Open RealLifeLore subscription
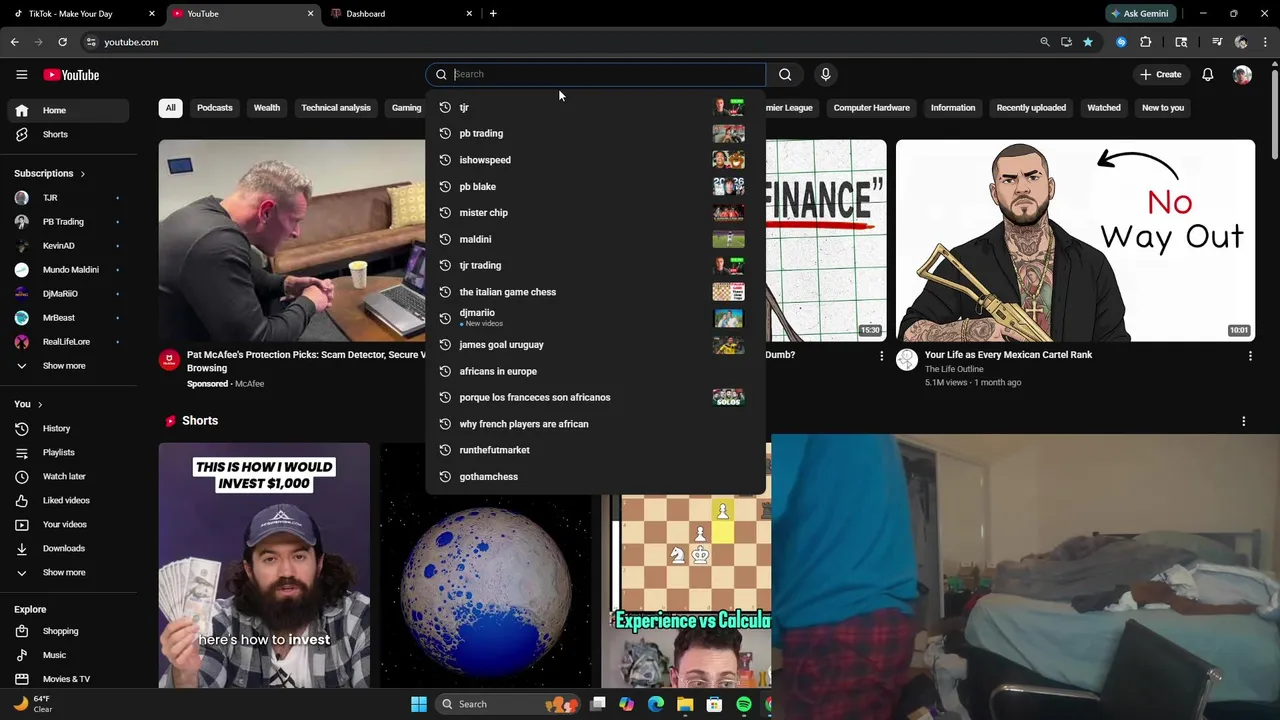 click(x=68, y=342)
